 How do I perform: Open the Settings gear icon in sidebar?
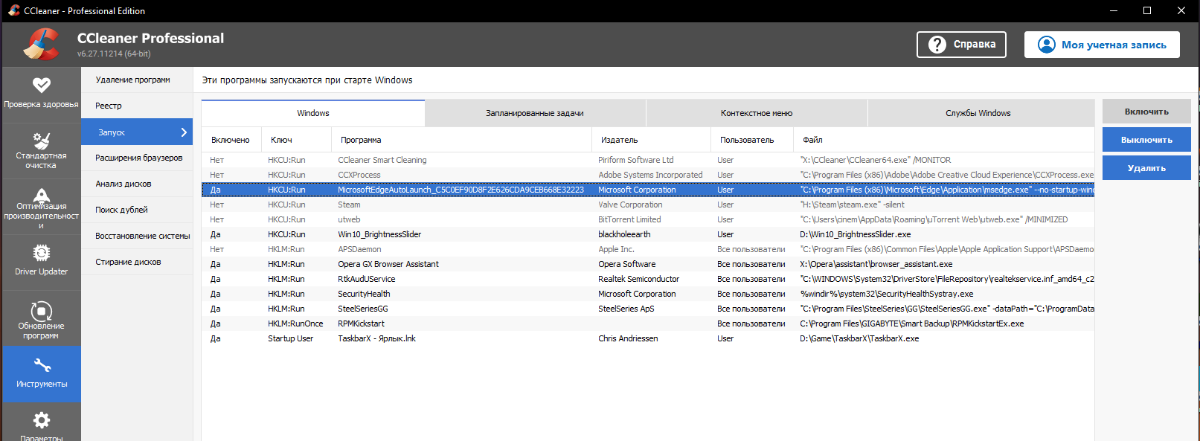coord(40,420)
